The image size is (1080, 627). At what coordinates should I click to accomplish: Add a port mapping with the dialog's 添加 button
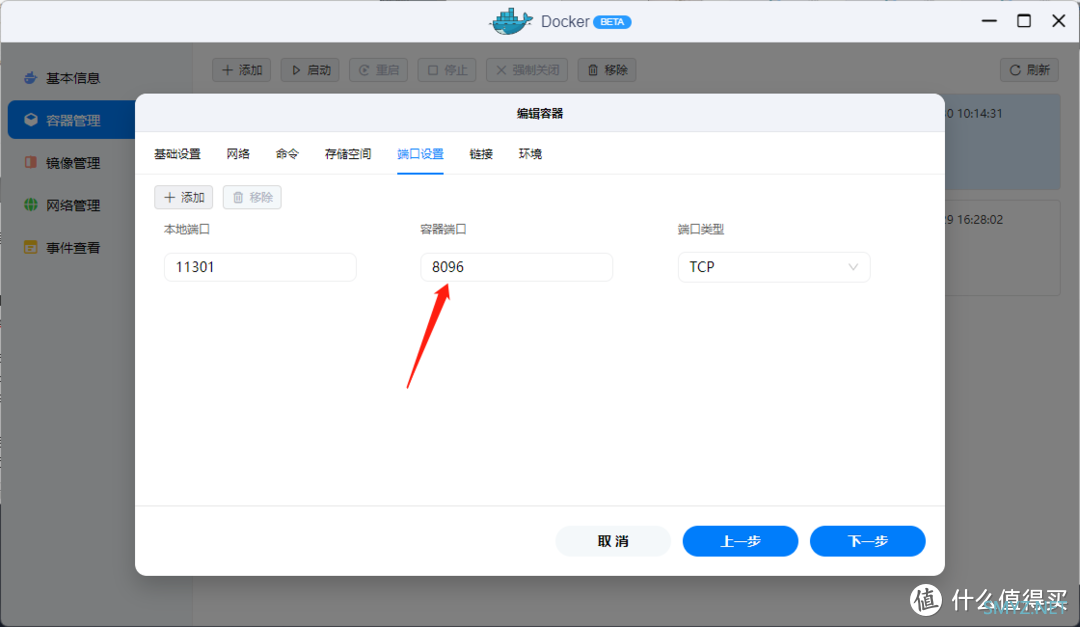(184, 197)
